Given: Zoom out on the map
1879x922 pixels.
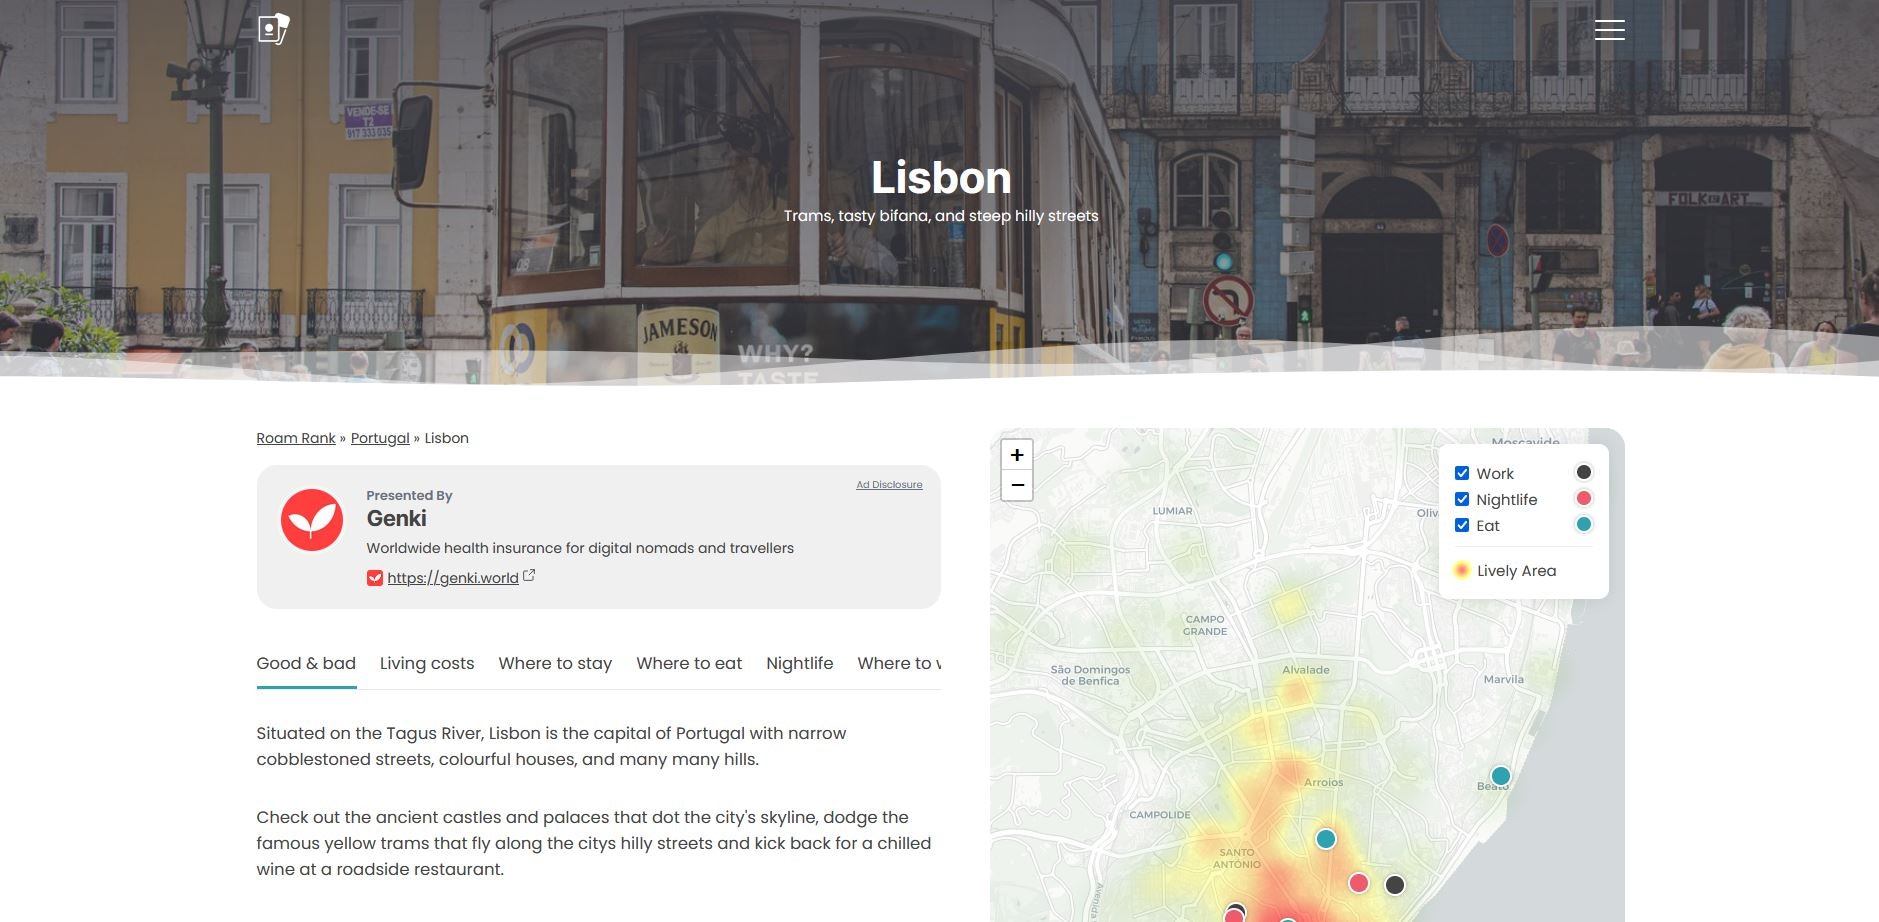Looking at the screenshot, I should [1017, 485].
